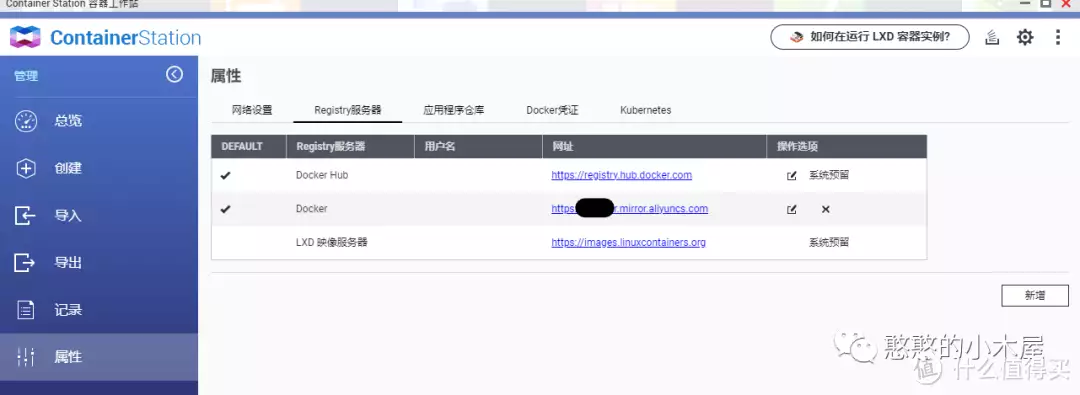Toggle default checkmark for Docker Hub

tap(225, 176)
